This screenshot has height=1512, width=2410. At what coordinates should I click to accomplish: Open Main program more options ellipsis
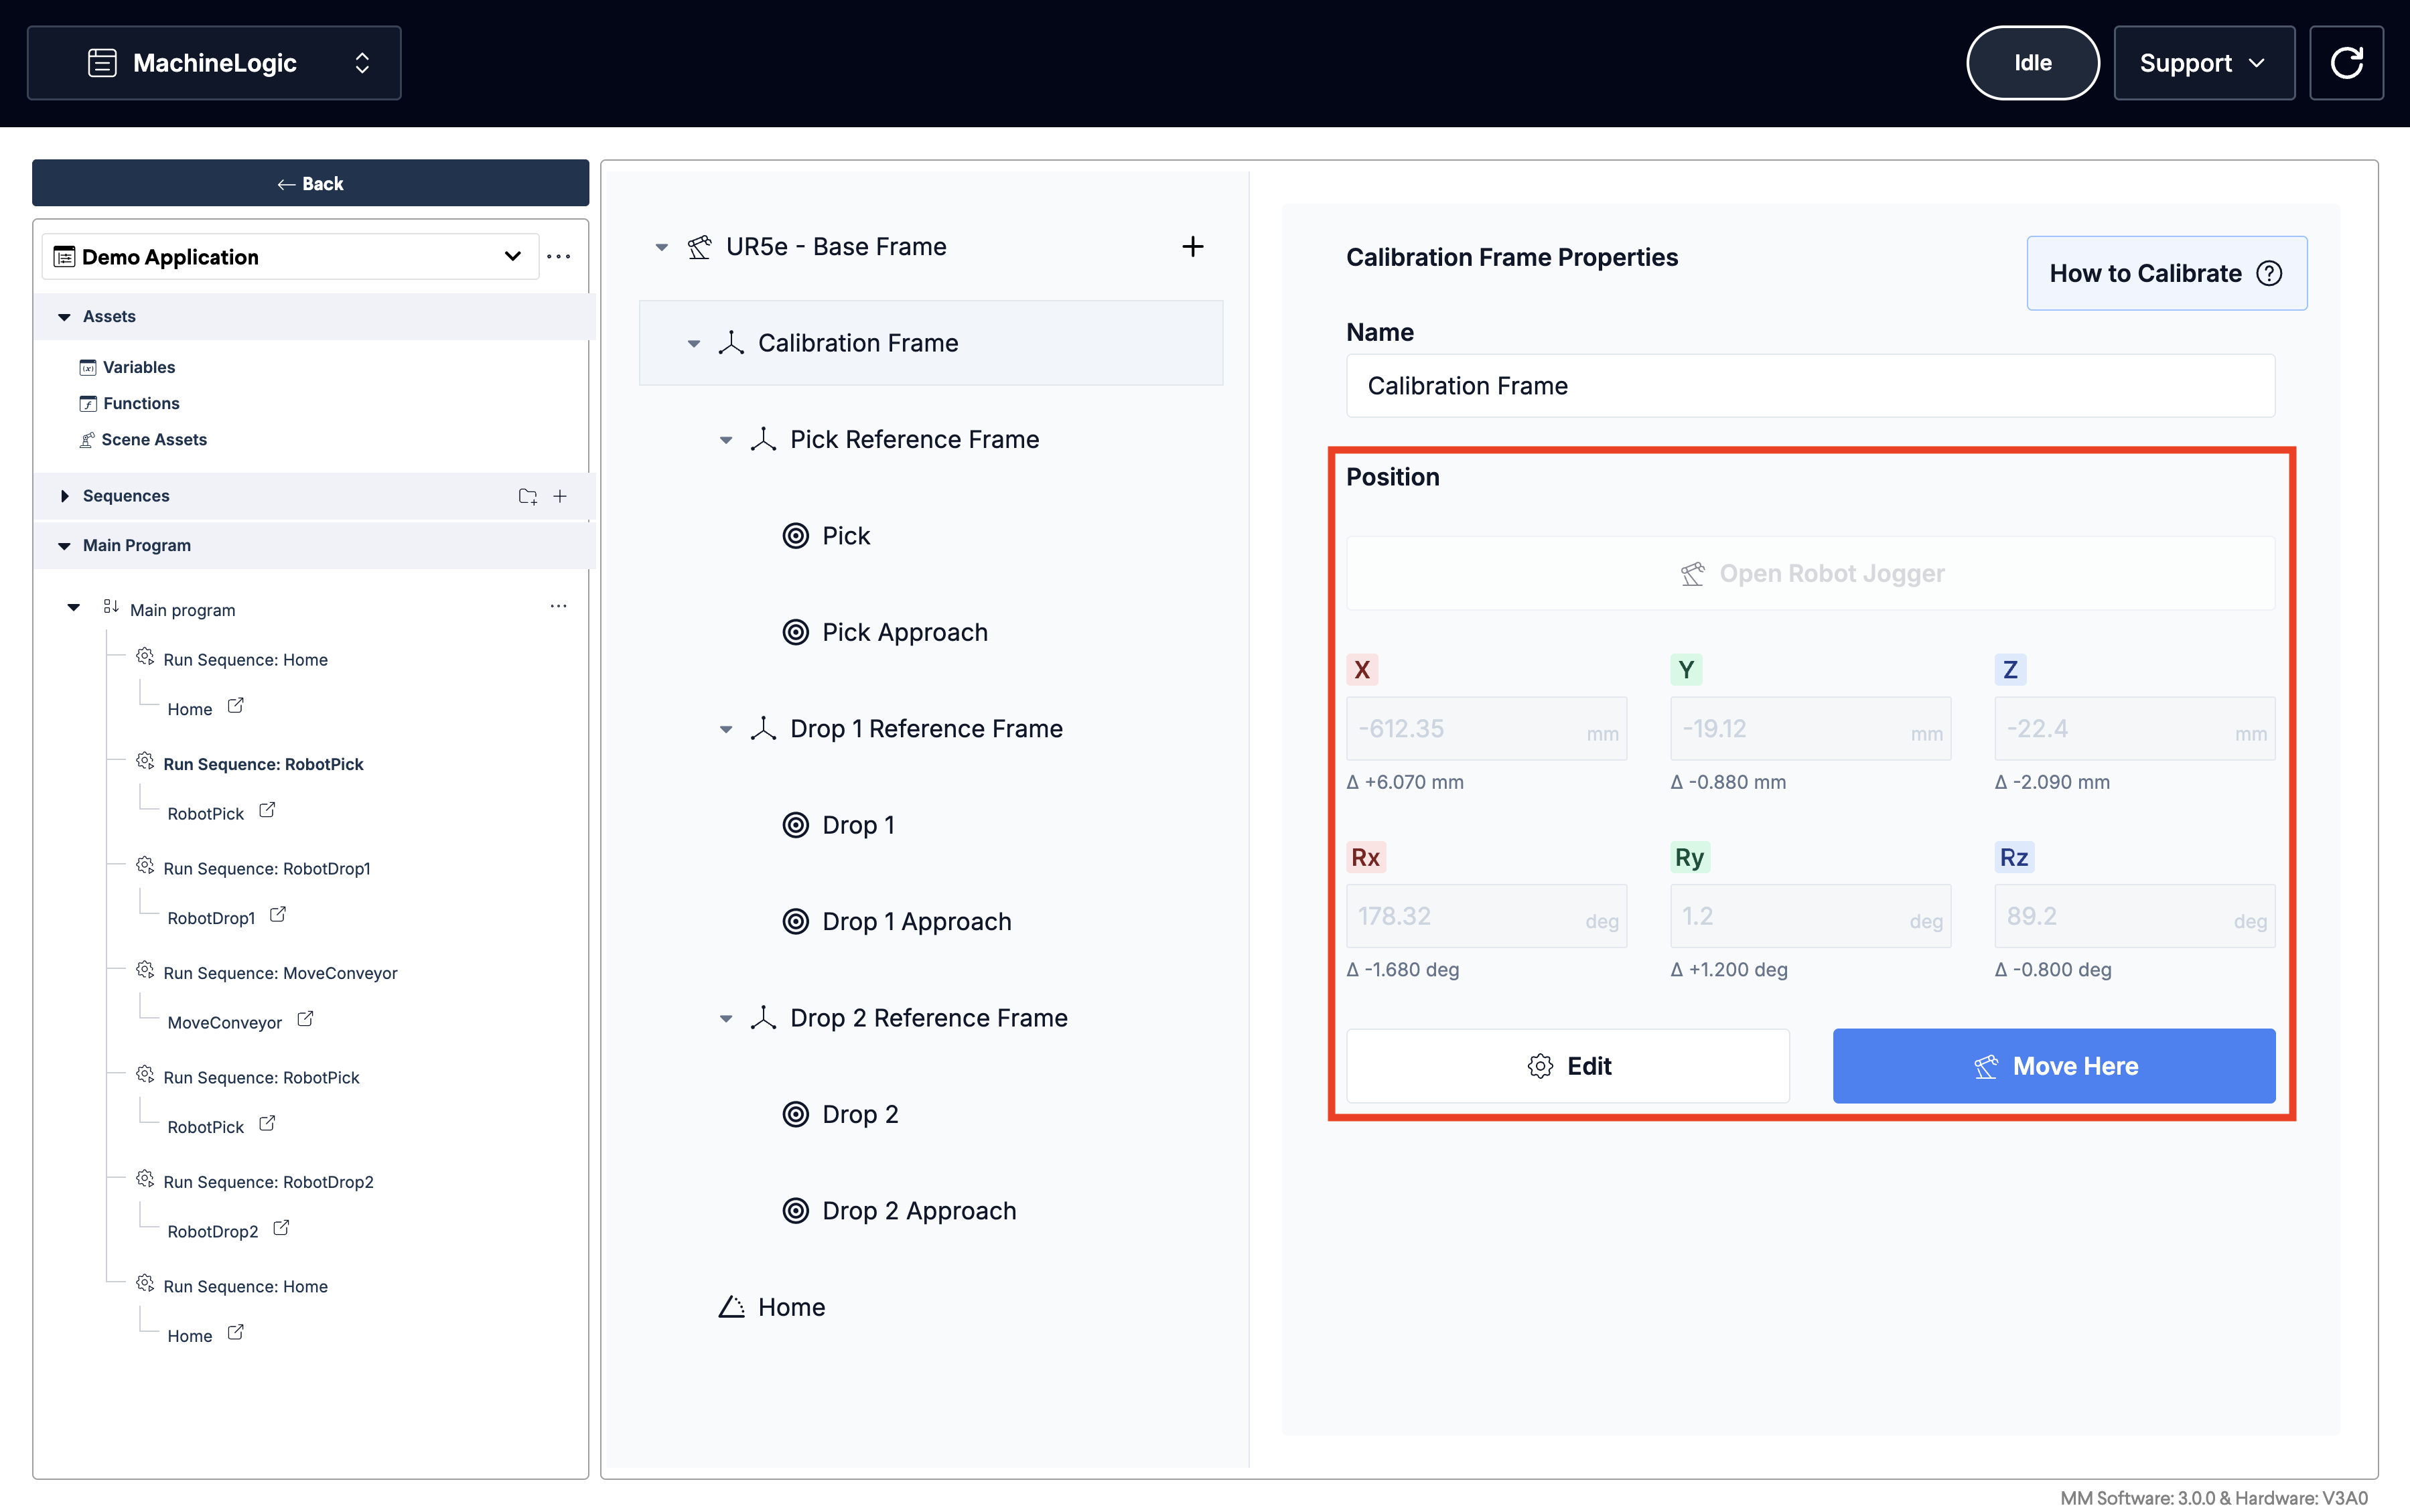(558, 606)
